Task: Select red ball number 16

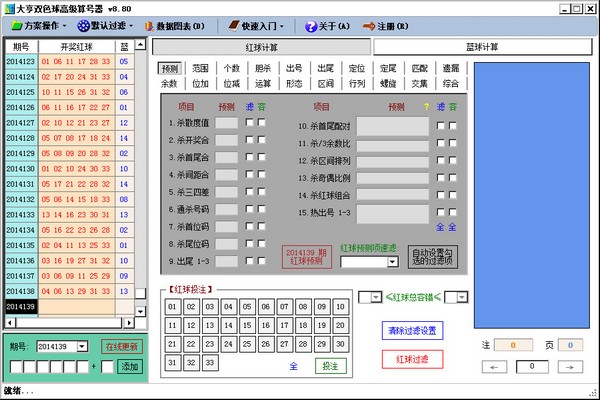Action: tap(266, 325)
